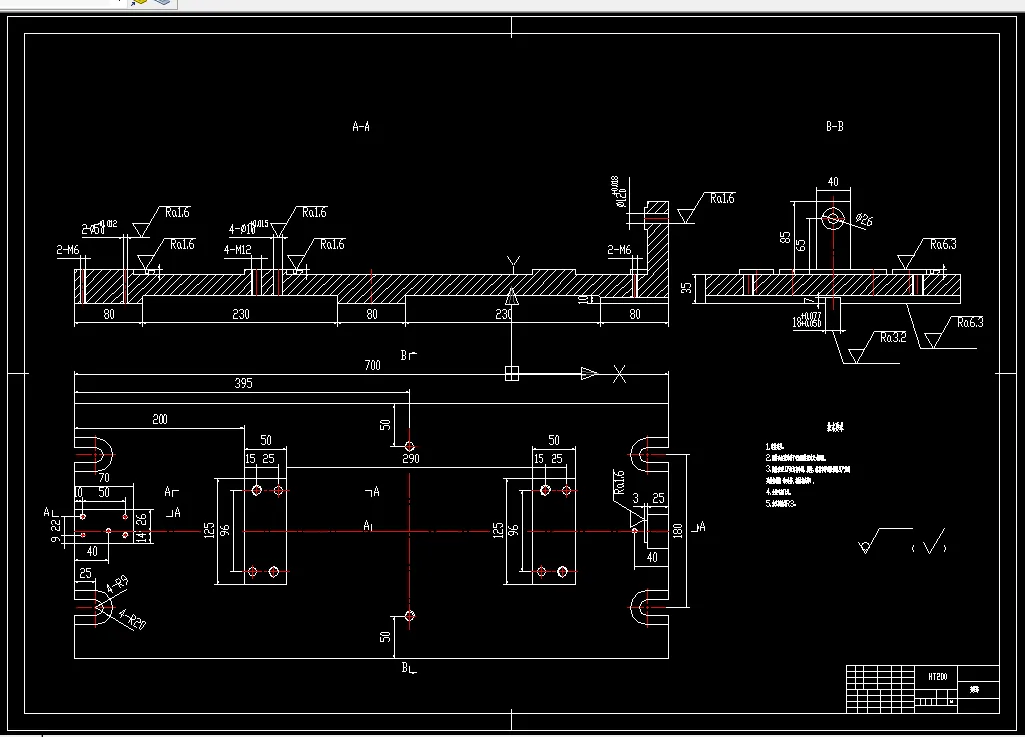Viewport: 1025px width, 737px height.
Task: Click the general roughness symbol above title block
Action: pos(884,540)
